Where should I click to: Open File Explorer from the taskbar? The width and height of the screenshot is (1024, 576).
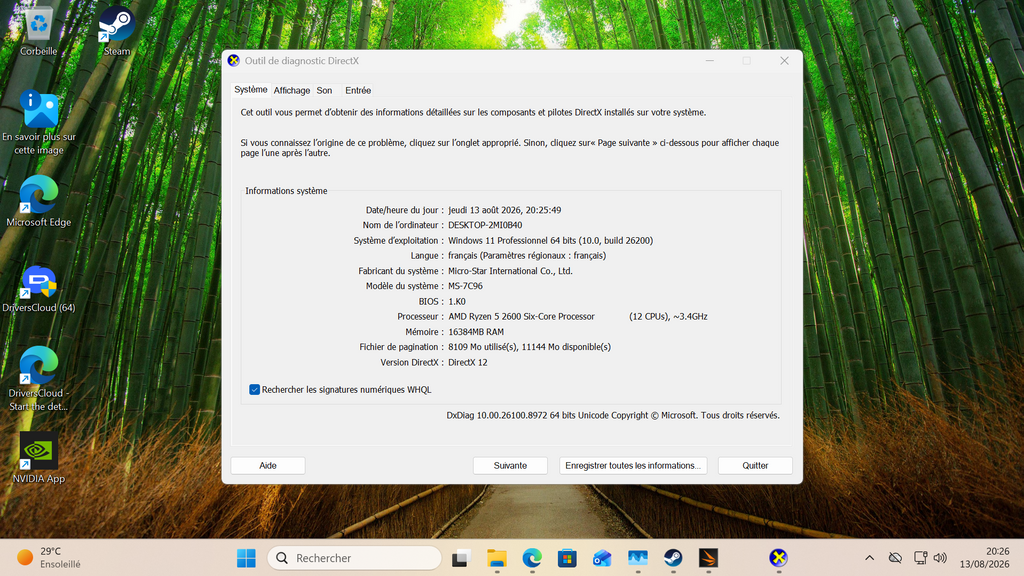tap(497, 558)
